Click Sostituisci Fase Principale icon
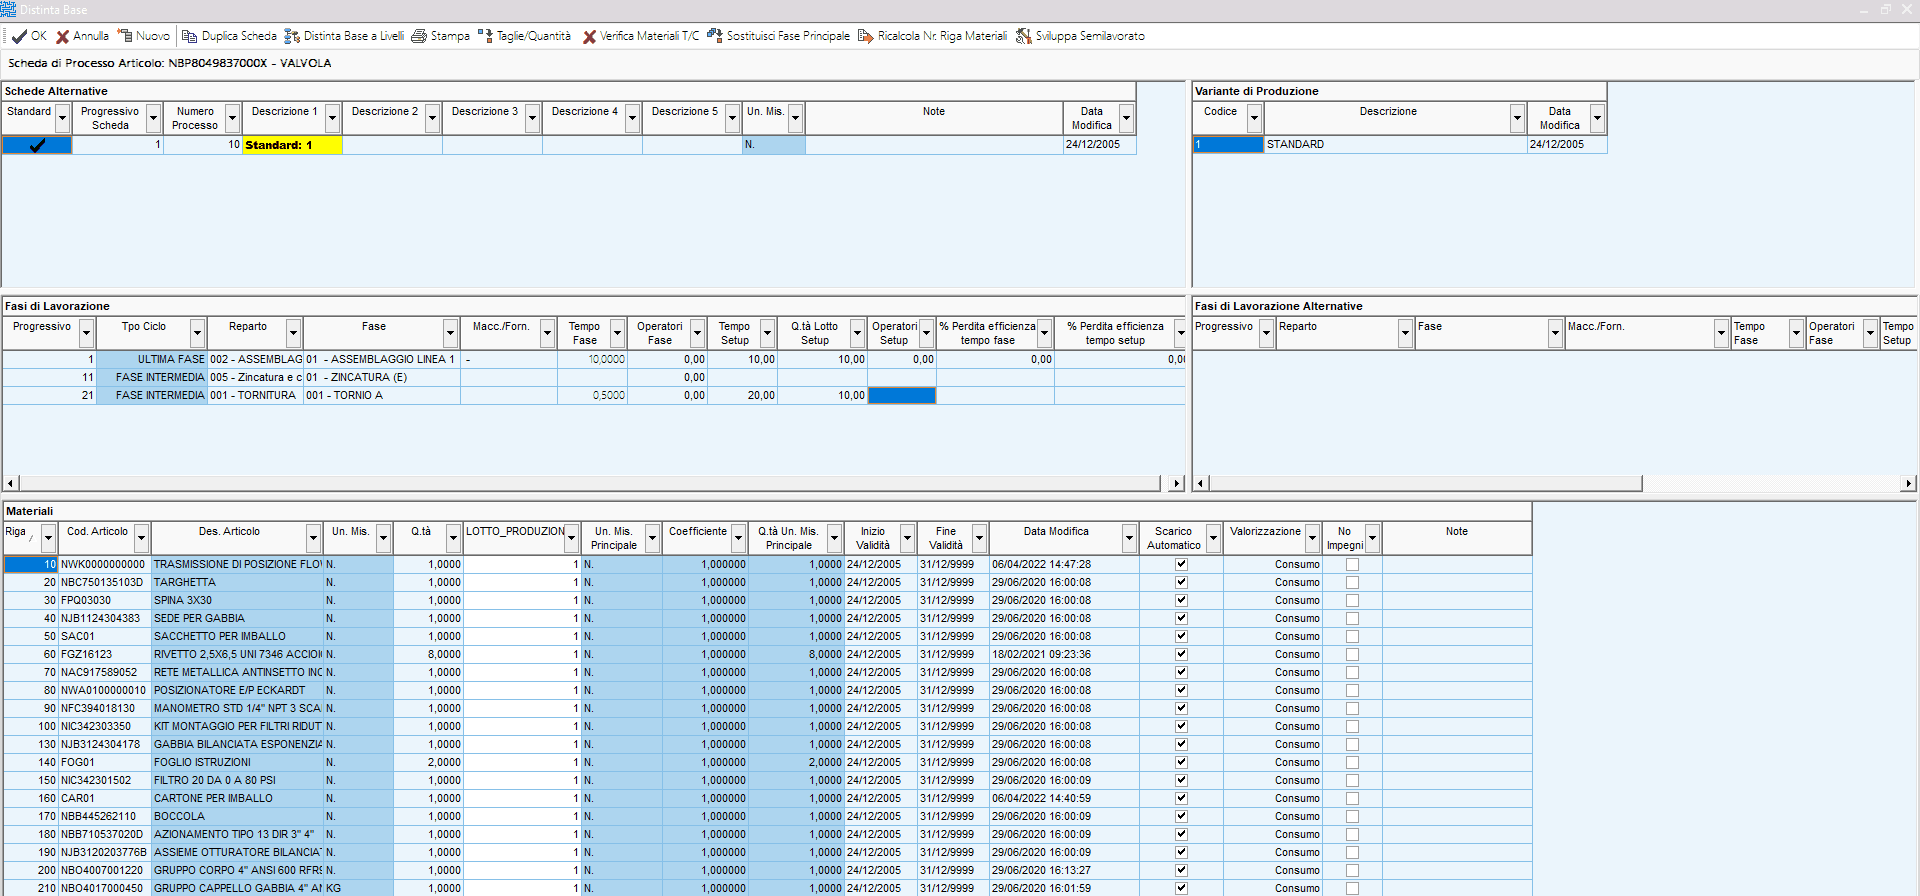Image resolution: width=1920 pixels, height=896 pixels. coord(714,36)
